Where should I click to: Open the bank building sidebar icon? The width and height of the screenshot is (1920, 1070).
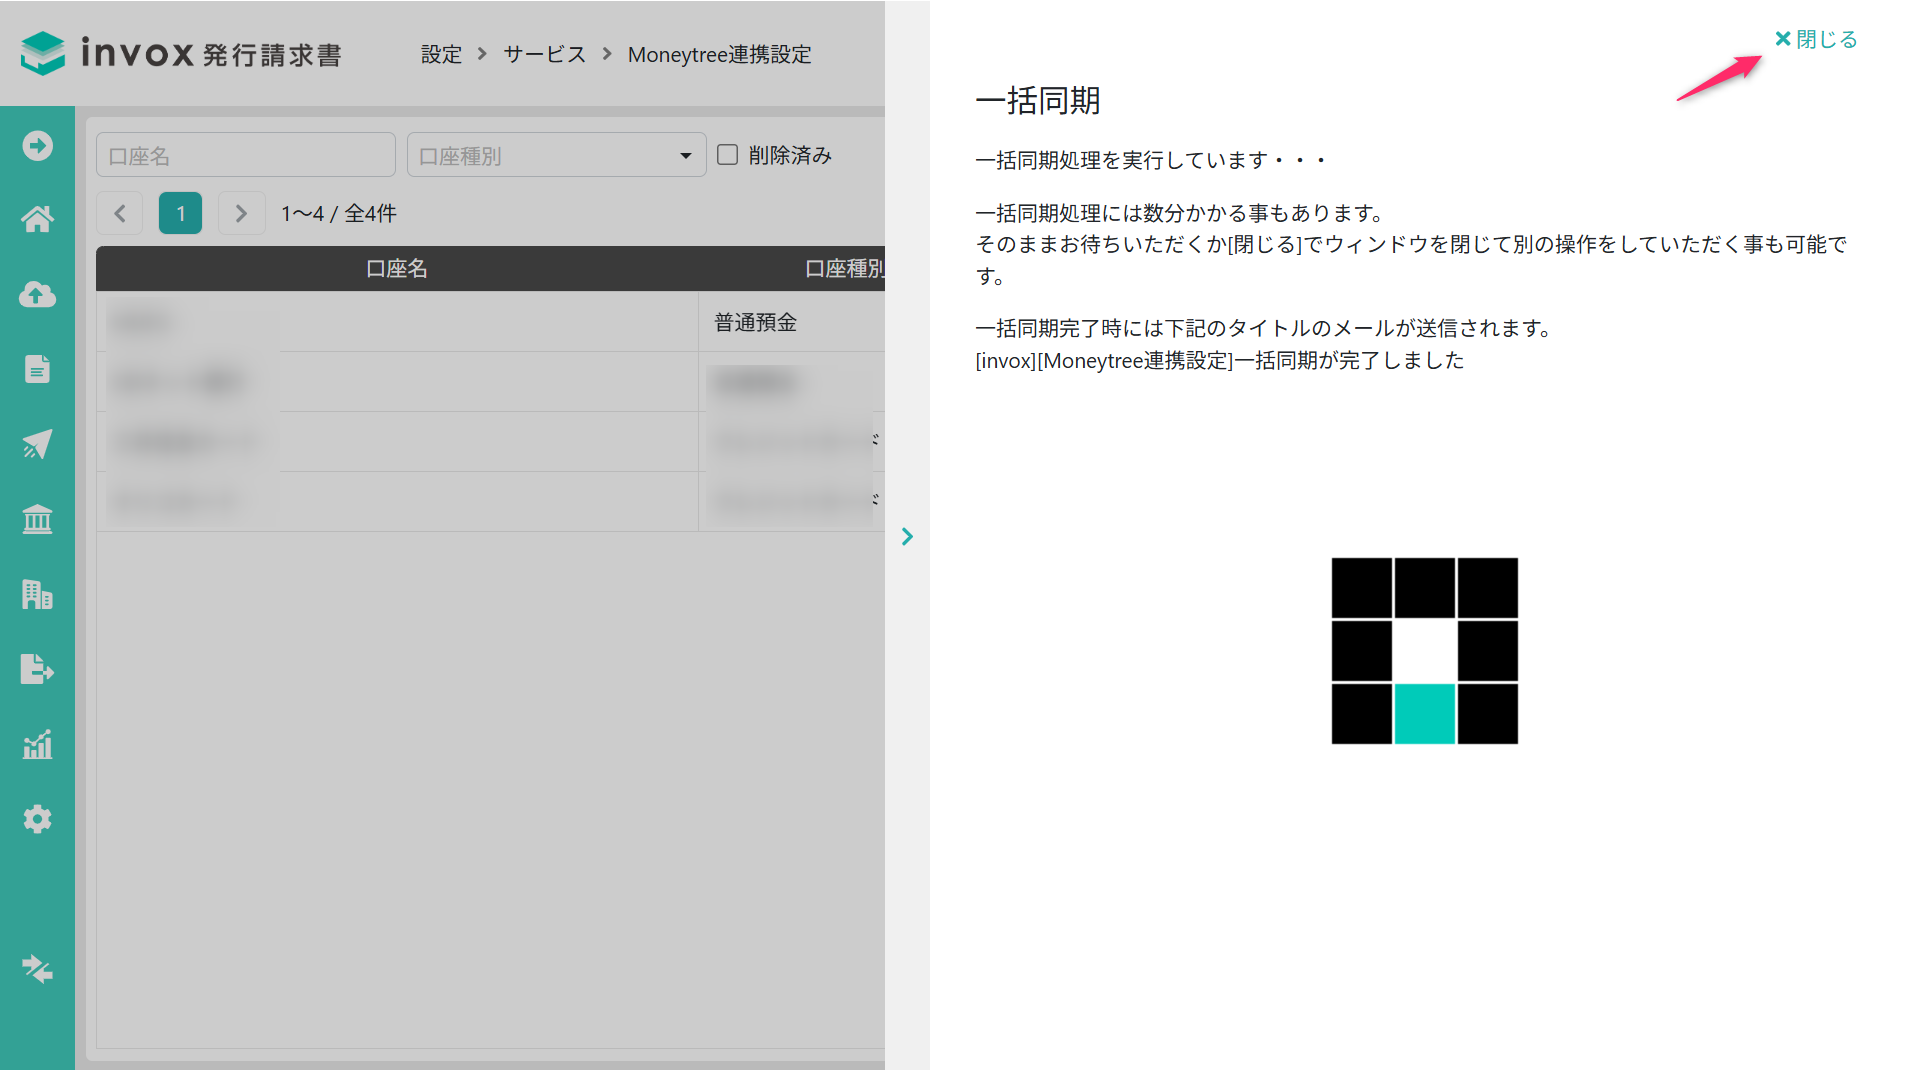click(37, 519)
